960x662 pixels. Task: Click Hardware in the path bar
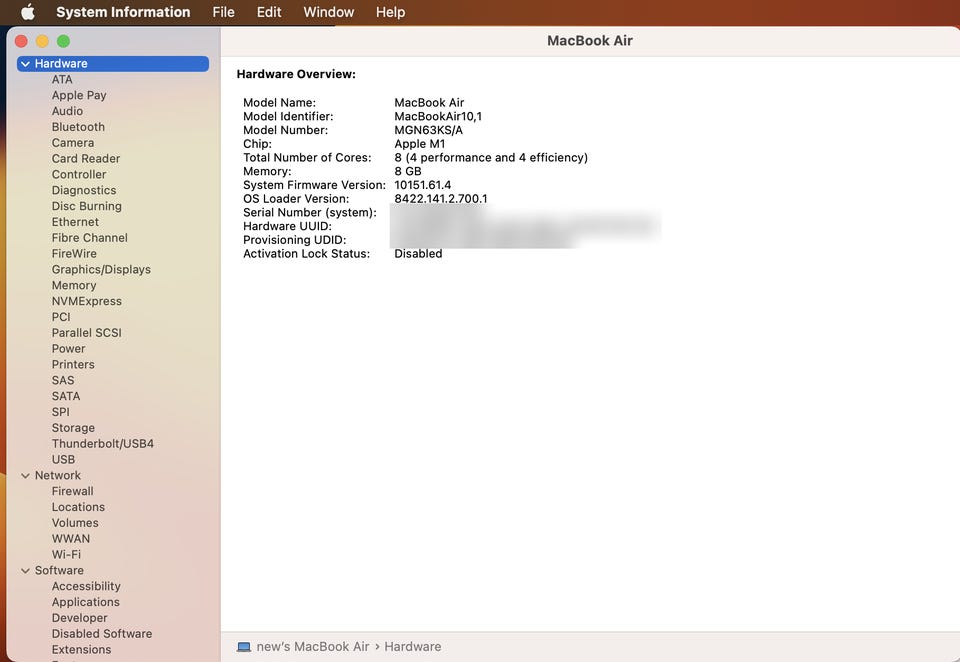413,647
